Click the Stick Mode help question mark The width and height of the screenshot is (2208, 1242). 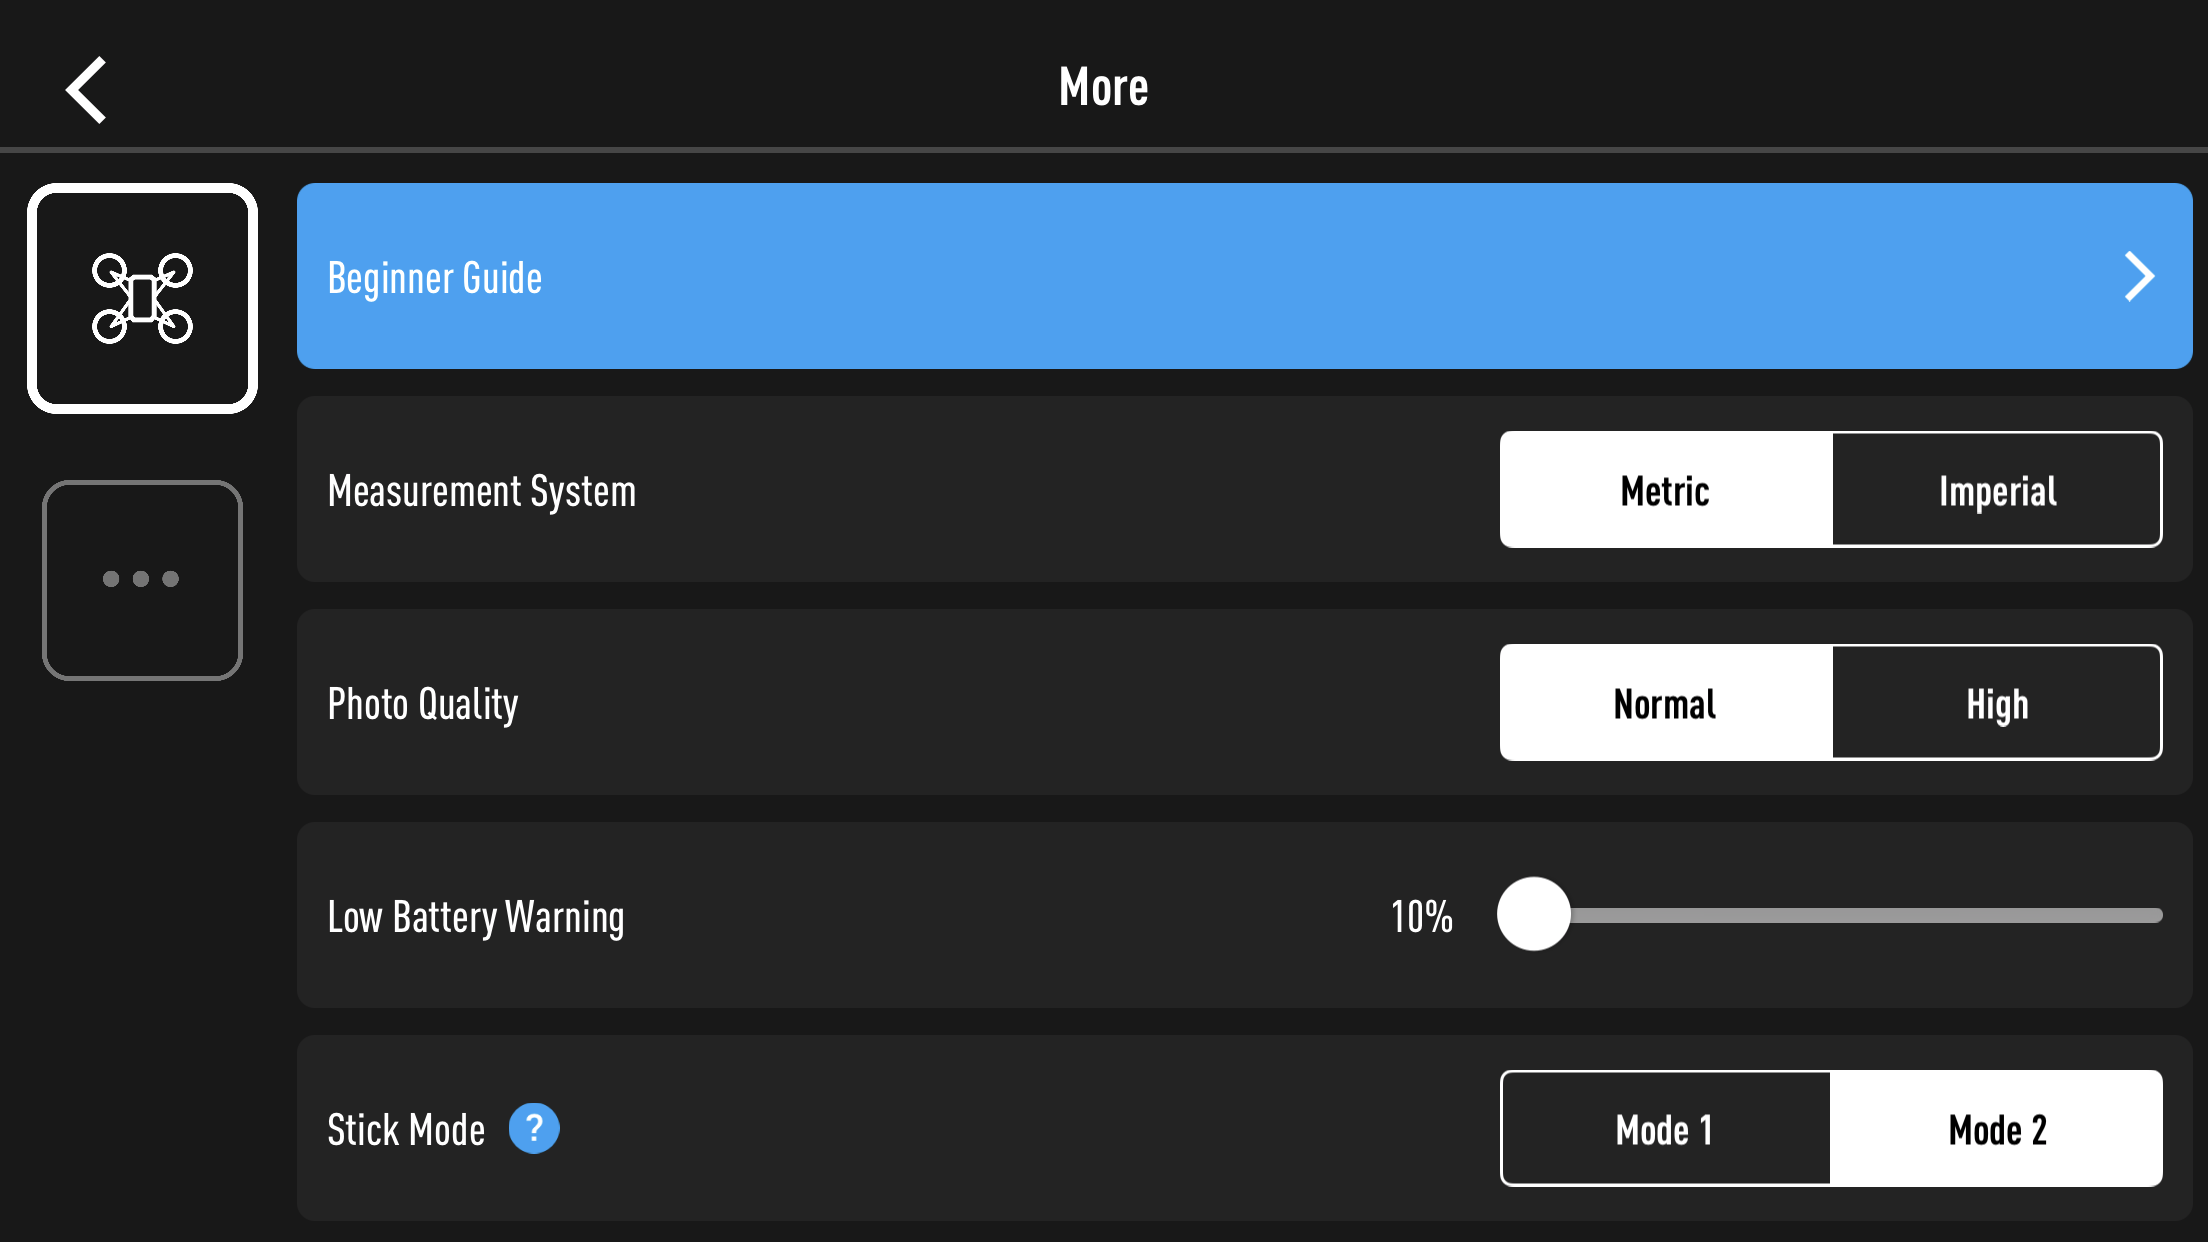point(534,1129)
